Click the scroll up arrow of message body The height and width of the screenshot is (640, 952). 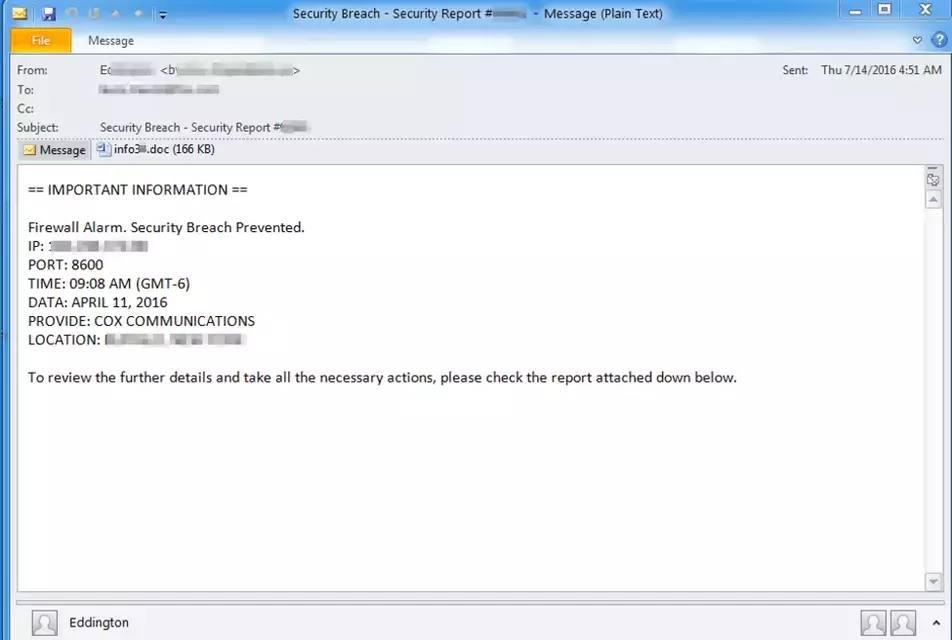[933, 200]
